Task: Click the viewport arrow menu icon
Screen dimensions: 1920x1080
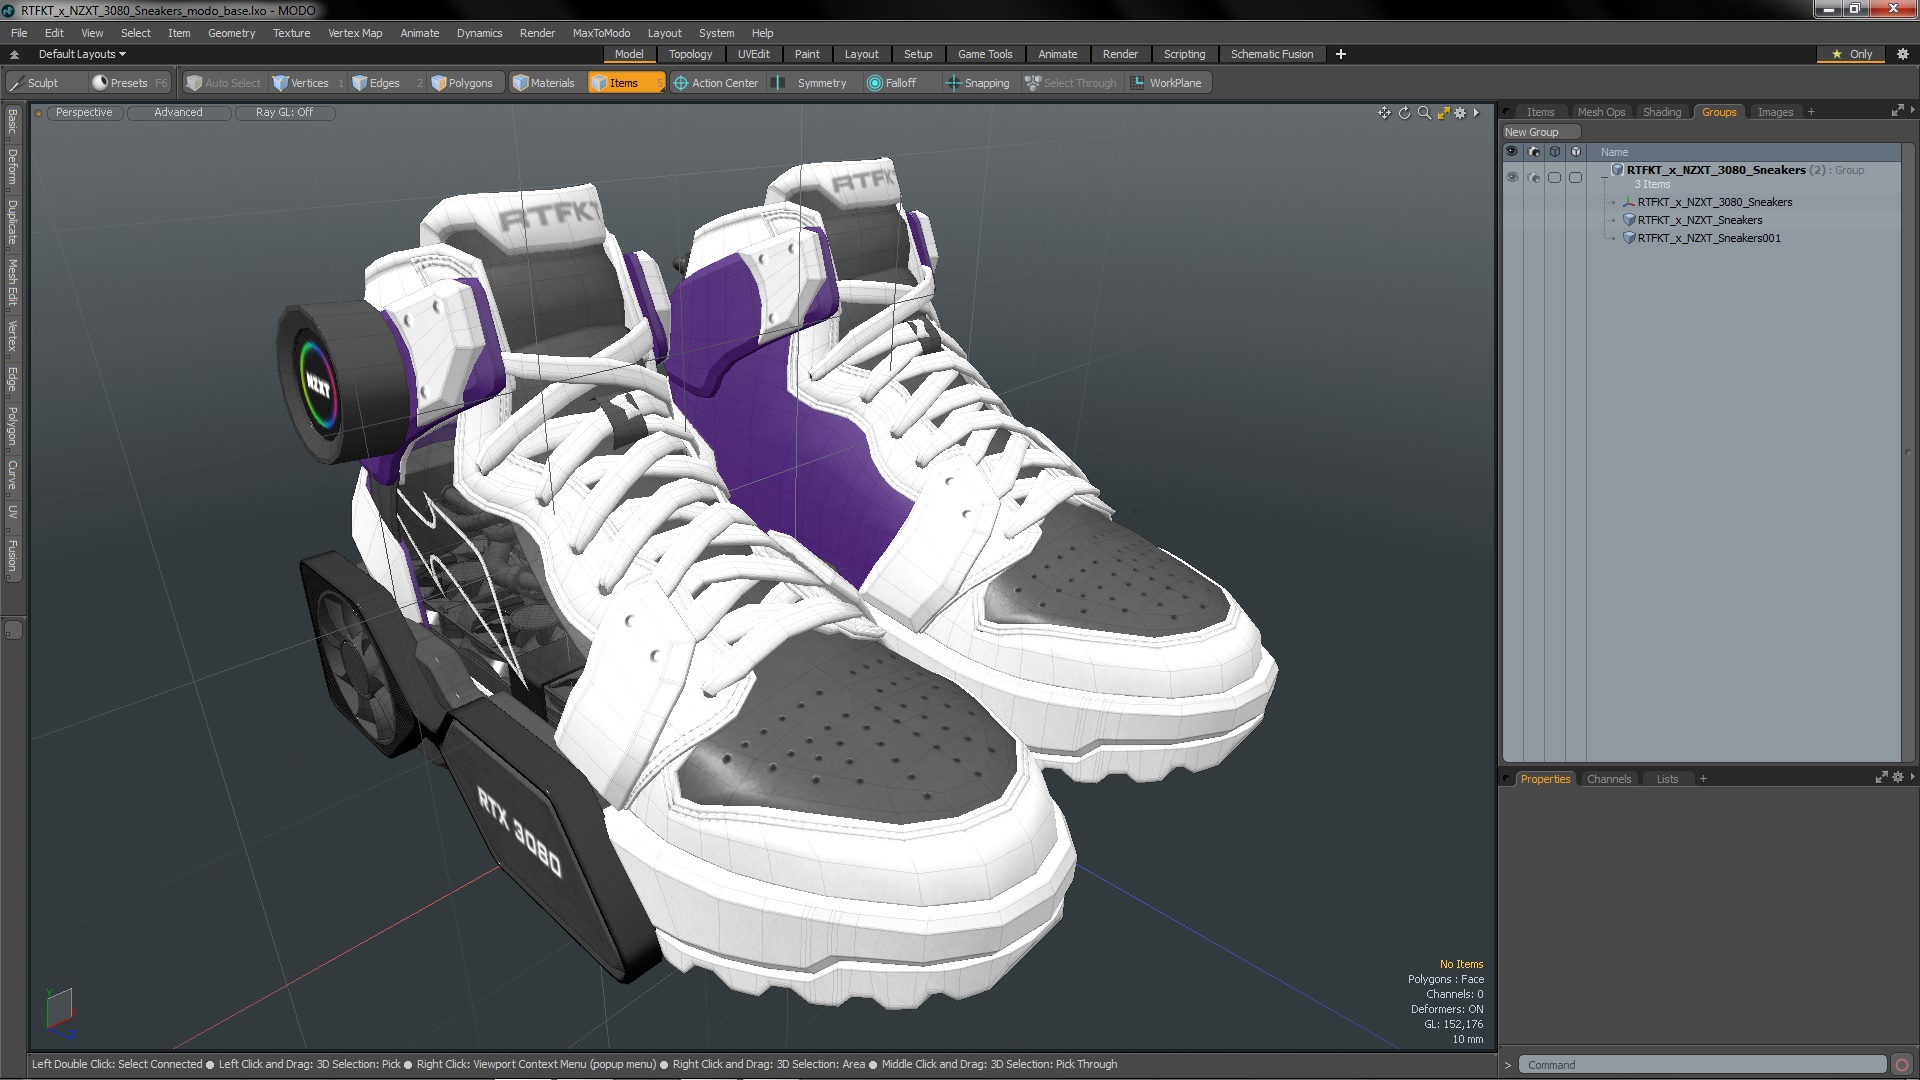Action: coord(1476,113)
